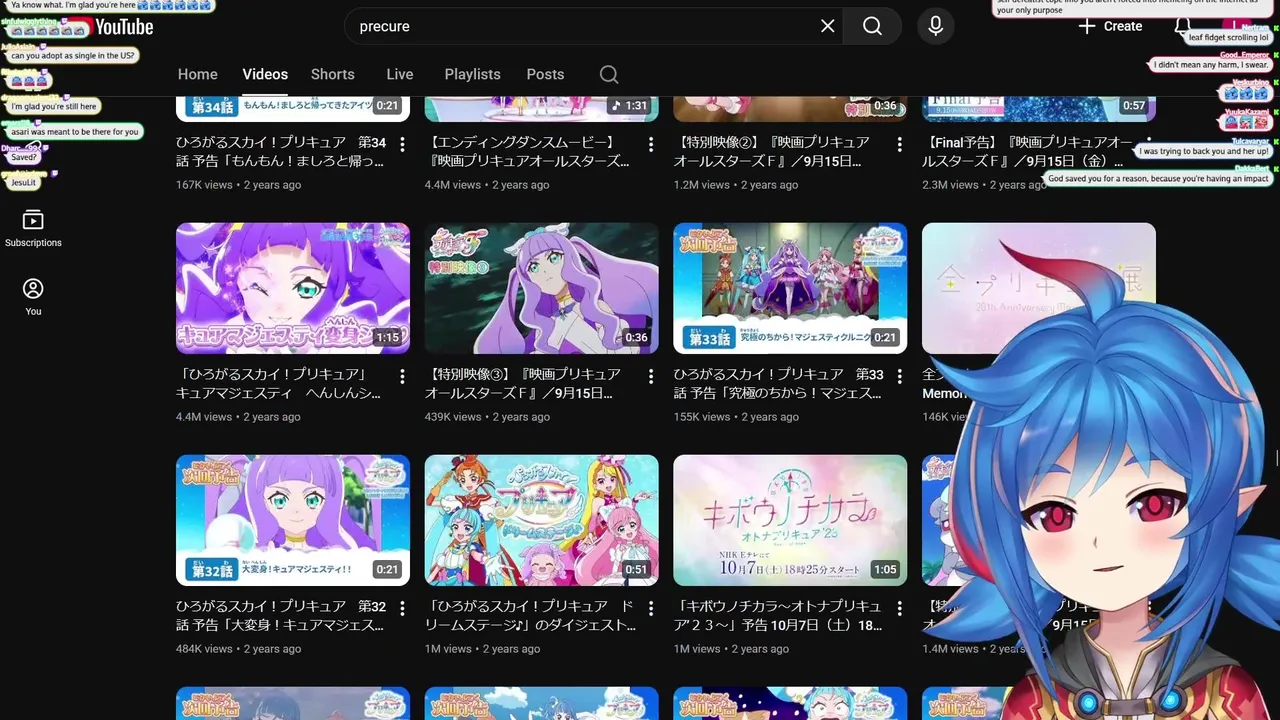Start voice search with the microphone icon
This screenshot has height=720, width=1280.
pos(935,26)
